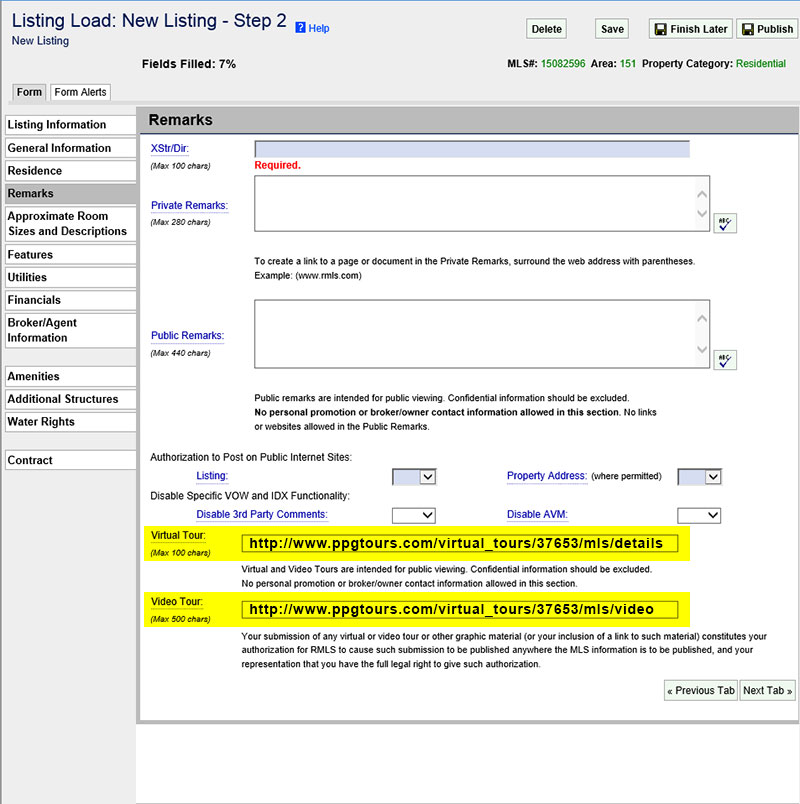The width and height of the screenshot is (800, 804).
Task: Select the Remarks section in sidebar
Action: [71, 193]
